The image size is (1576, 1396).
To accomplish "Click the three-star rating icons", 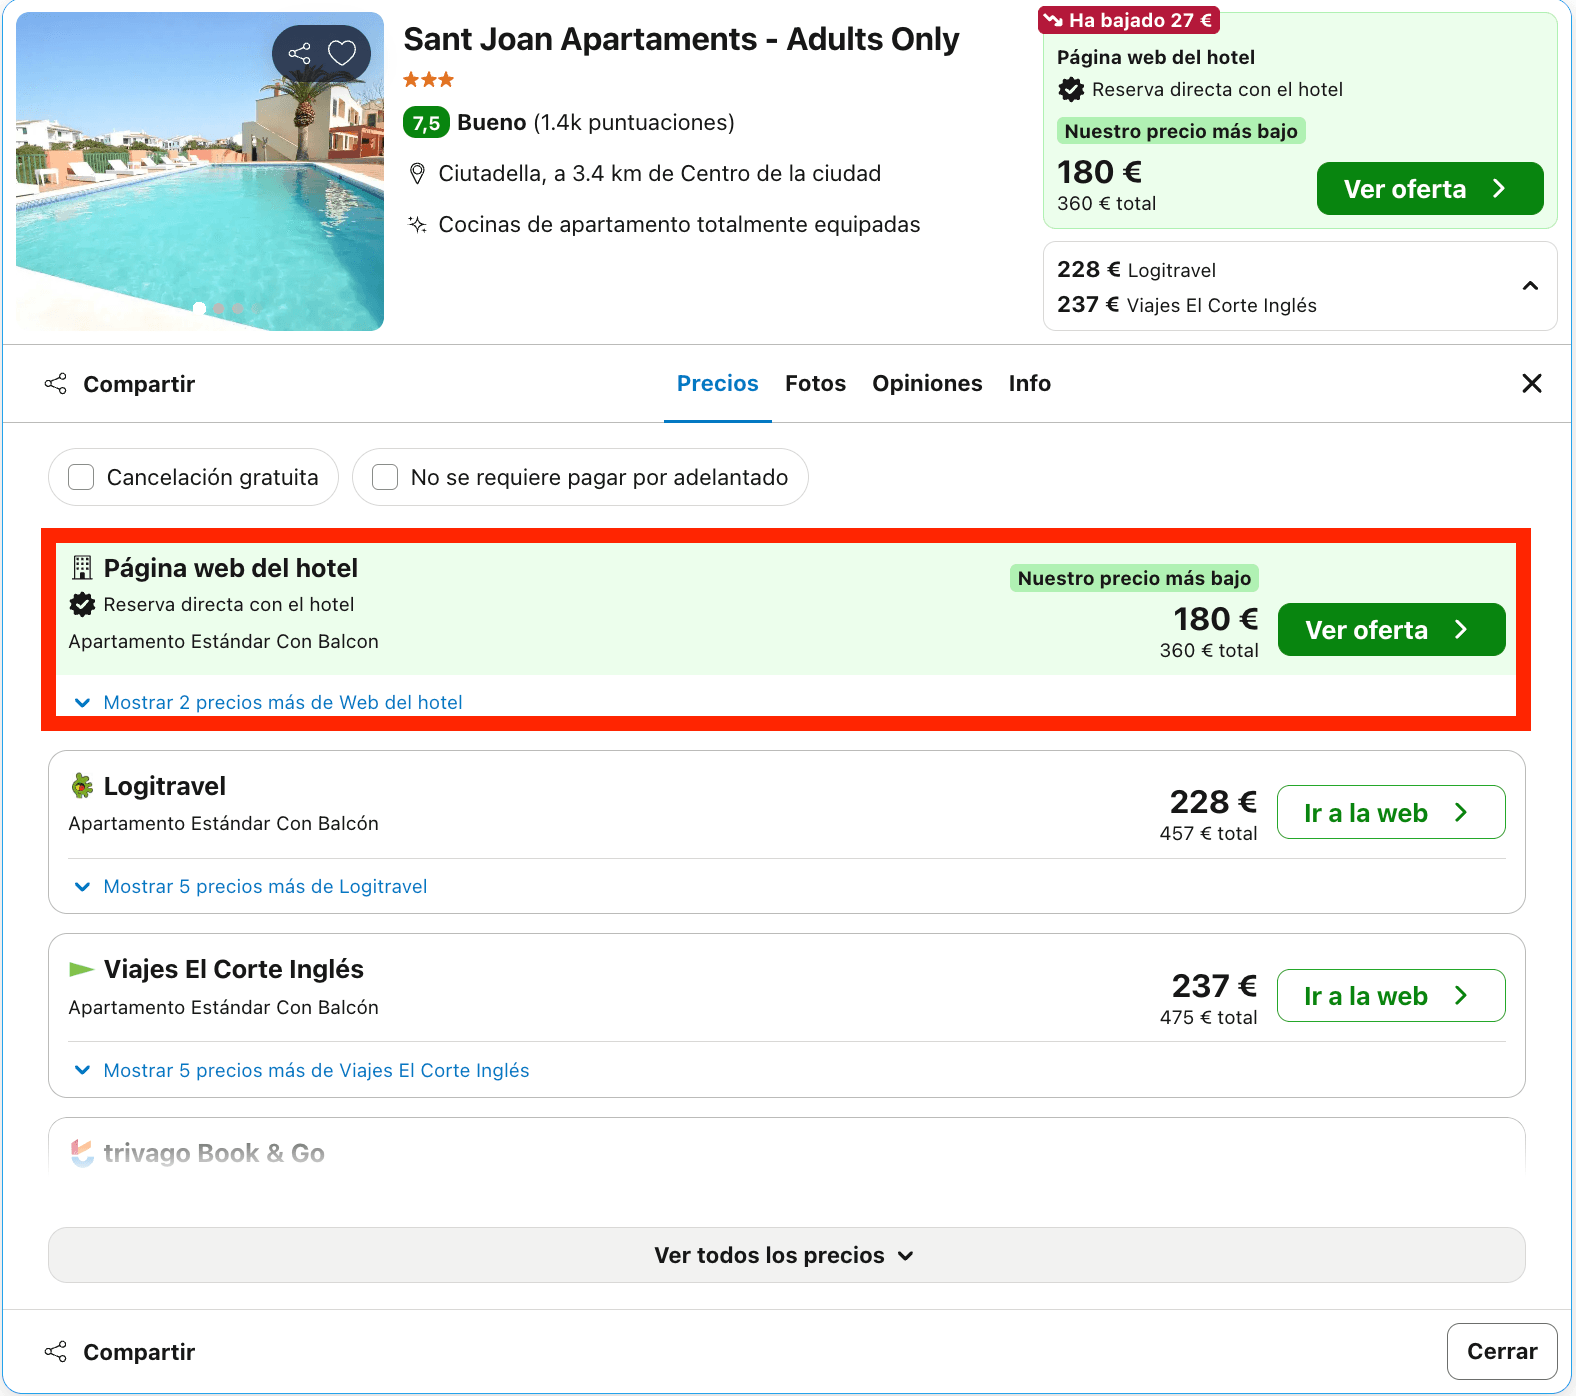I will (429, 80).
